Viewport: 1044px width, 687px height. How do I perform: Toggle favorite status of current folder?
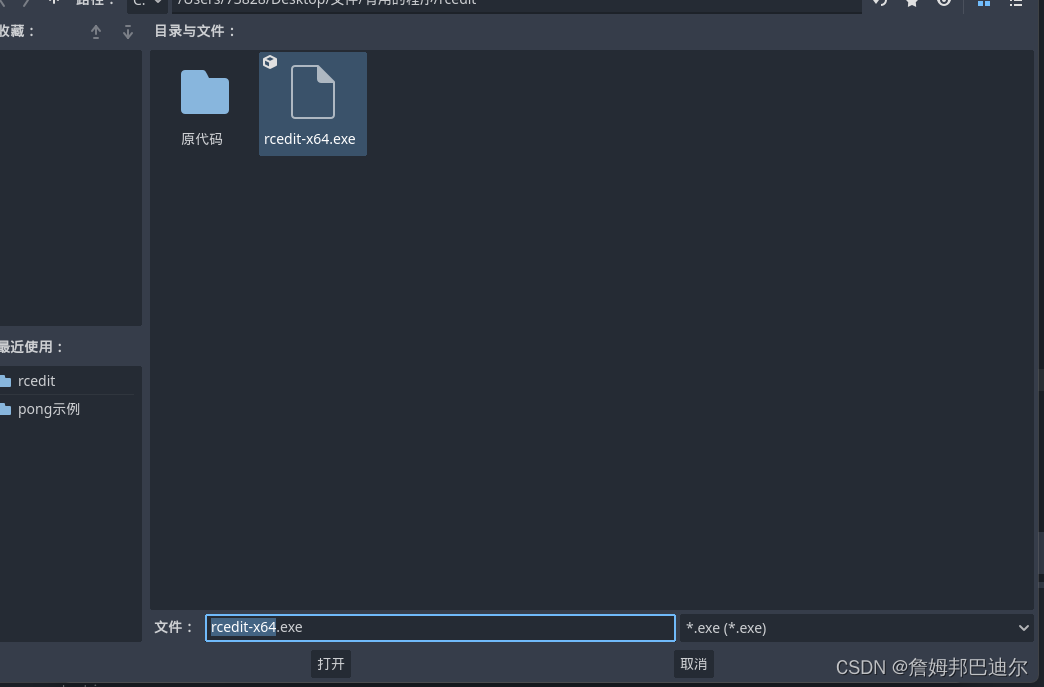(911, 3)
